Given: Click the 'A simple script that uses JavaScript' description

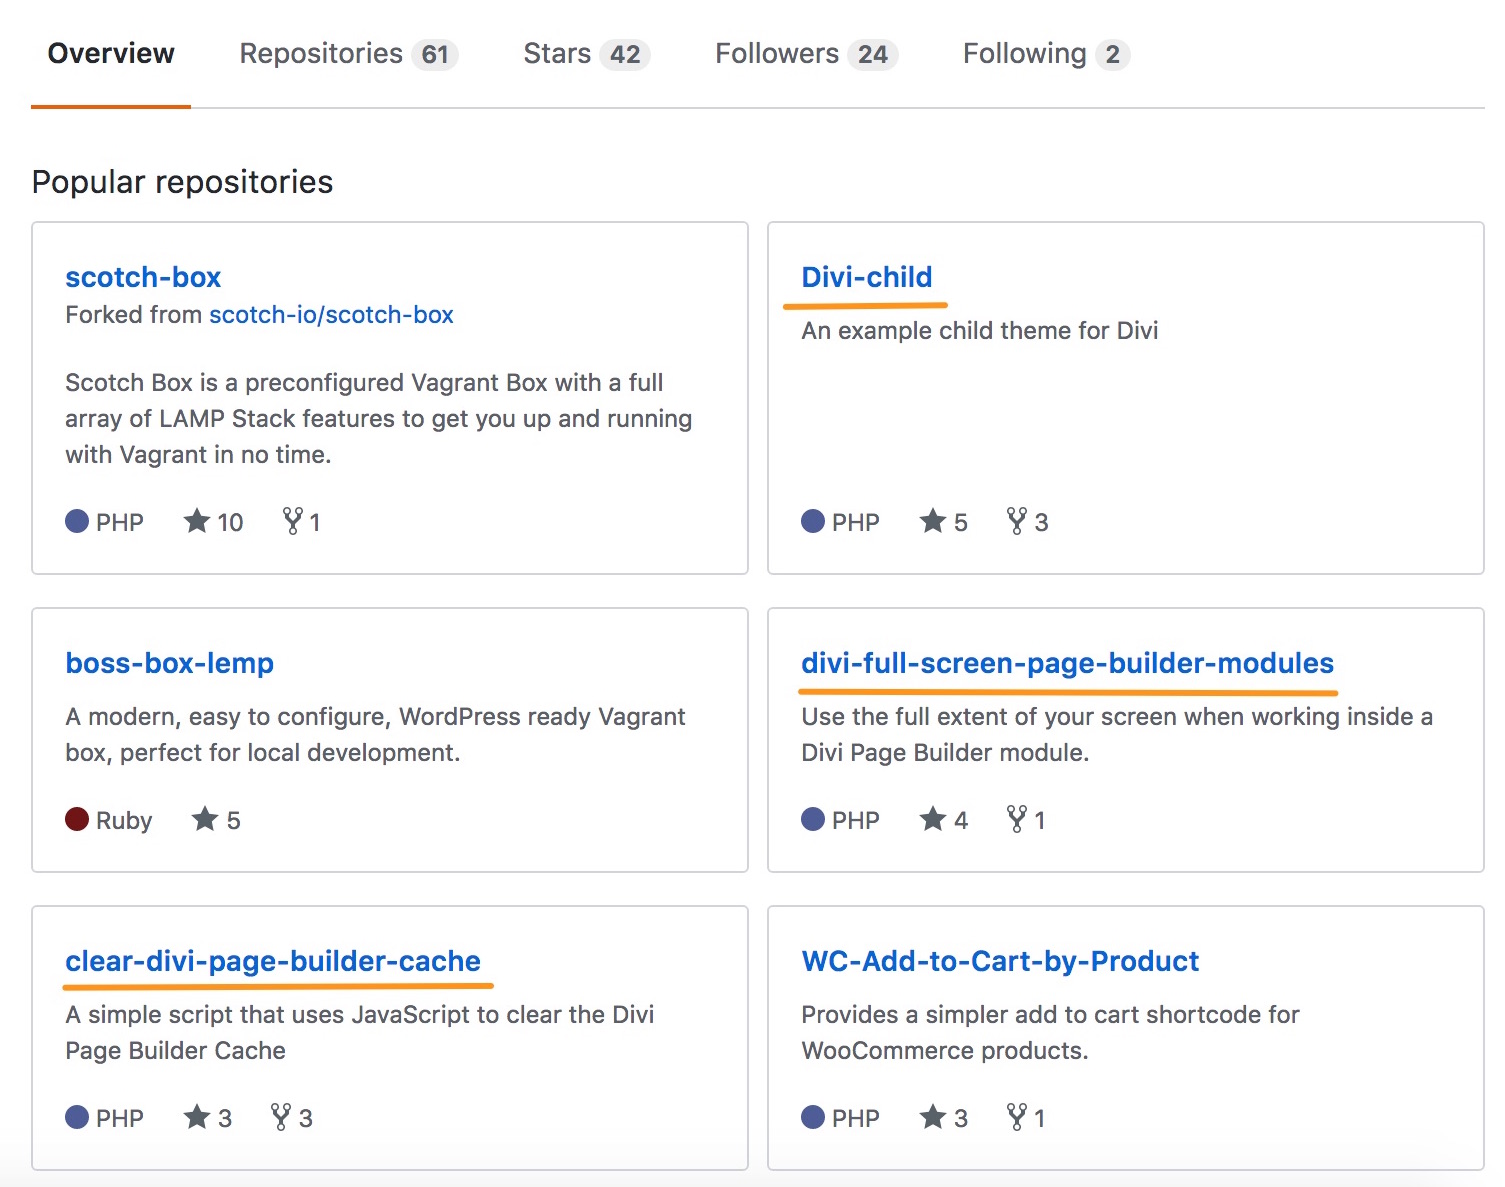Looking at the screenshot, I should (x=359, y=1033).
